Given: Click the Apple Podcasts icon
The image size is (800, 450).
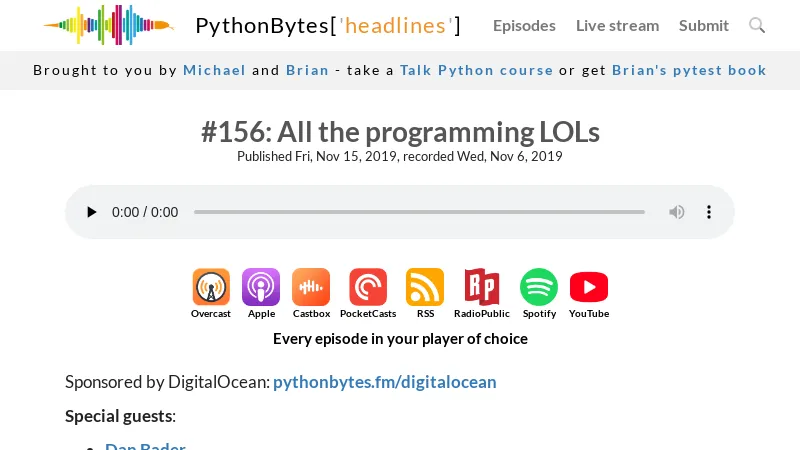Looking at the screenshot, I should [x=261, y=287].
